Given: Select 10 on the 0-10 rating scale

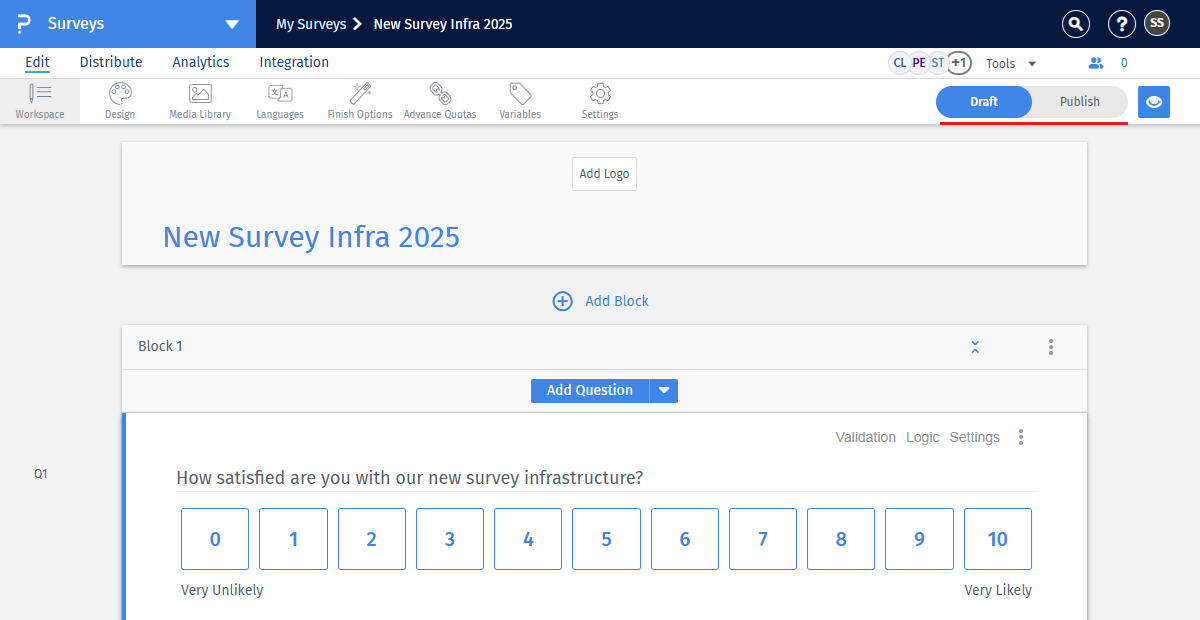Looking at the screenshot, I should pyautogui.click(x=997, y=538).
